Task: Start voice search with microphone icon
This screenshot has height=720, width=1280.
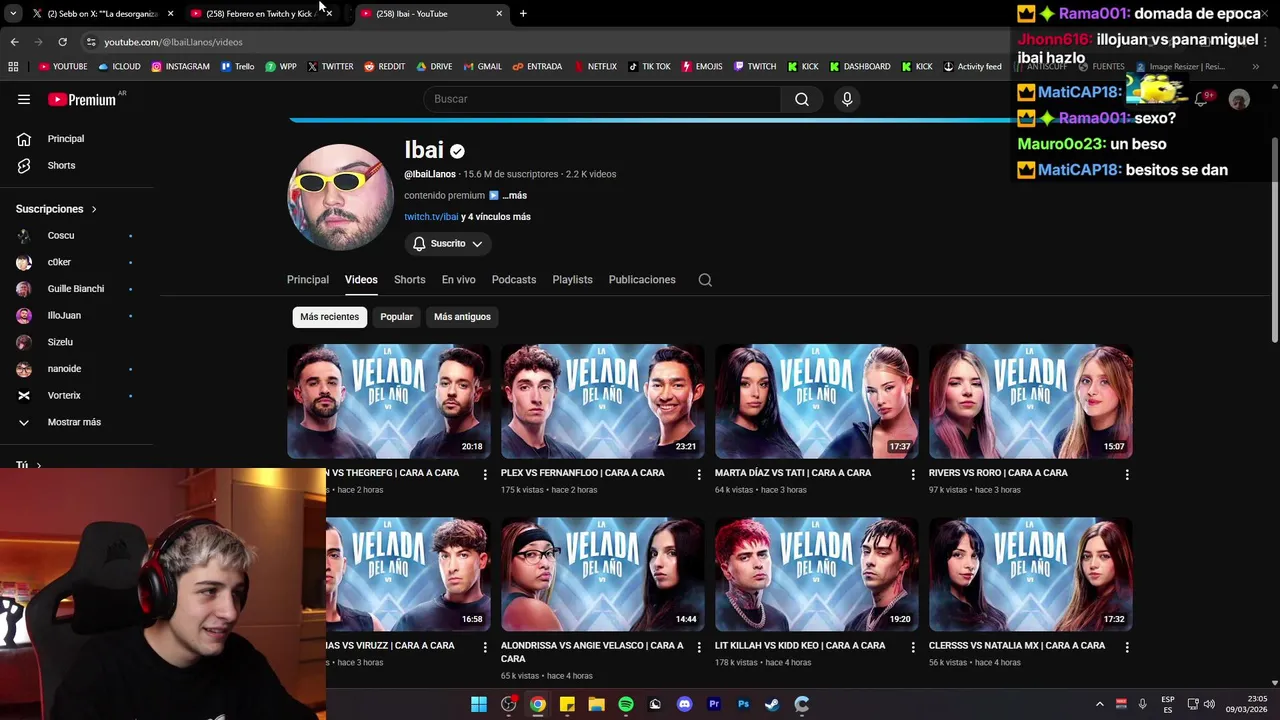Action: tap(847, 99)
